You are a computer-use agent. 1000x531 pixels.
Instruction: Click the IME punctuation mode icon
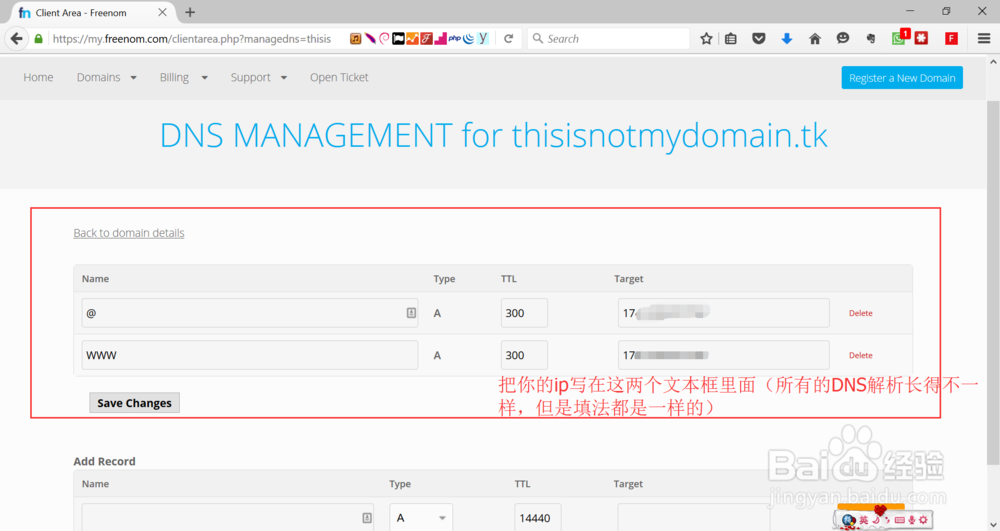887,520
